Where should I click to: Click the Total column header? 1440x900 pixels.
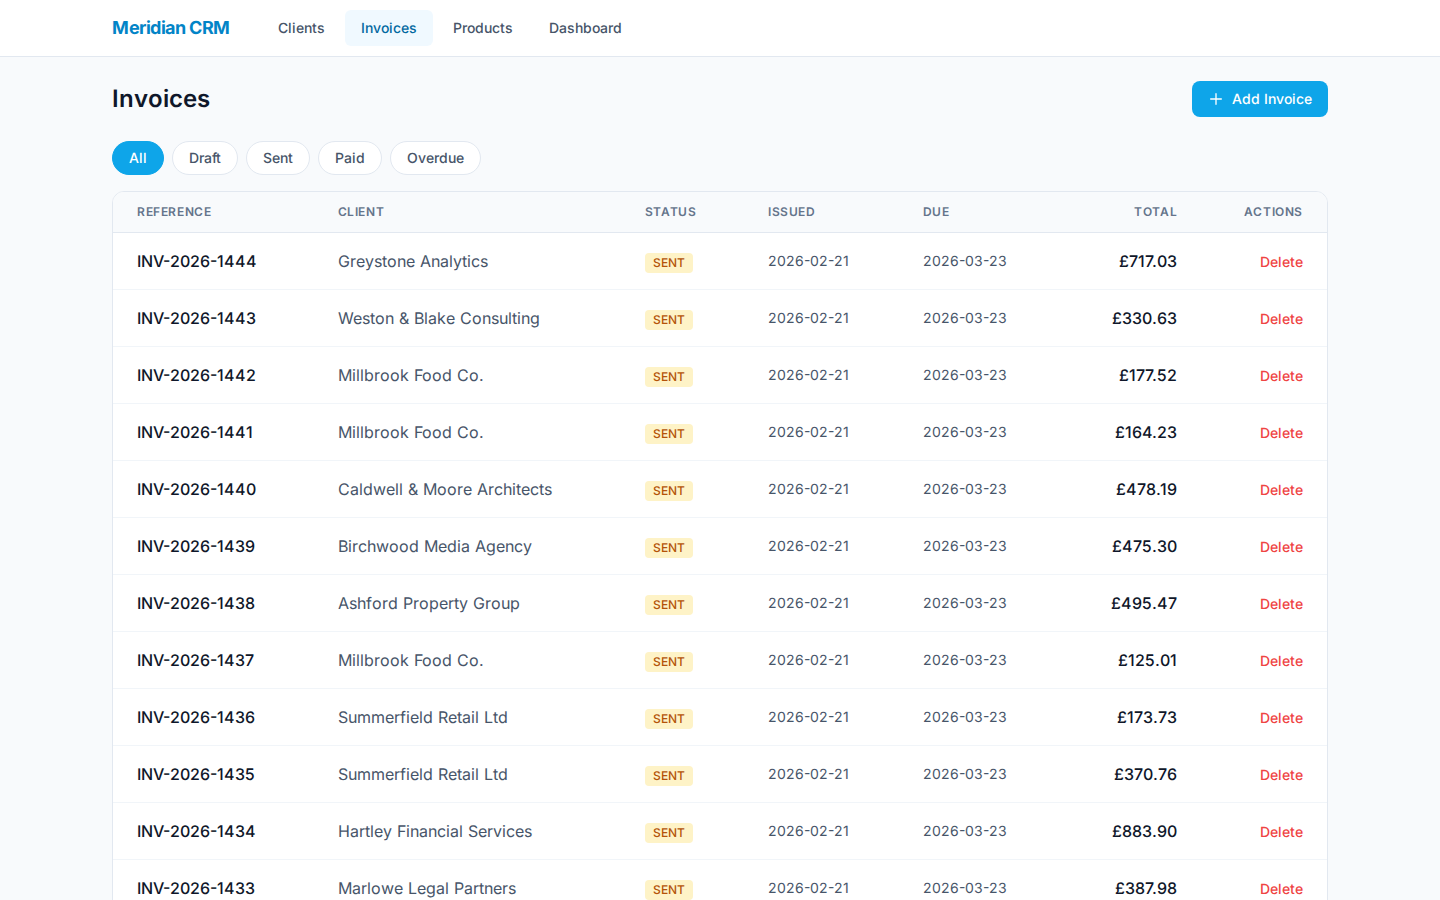tap(1155, 212)
